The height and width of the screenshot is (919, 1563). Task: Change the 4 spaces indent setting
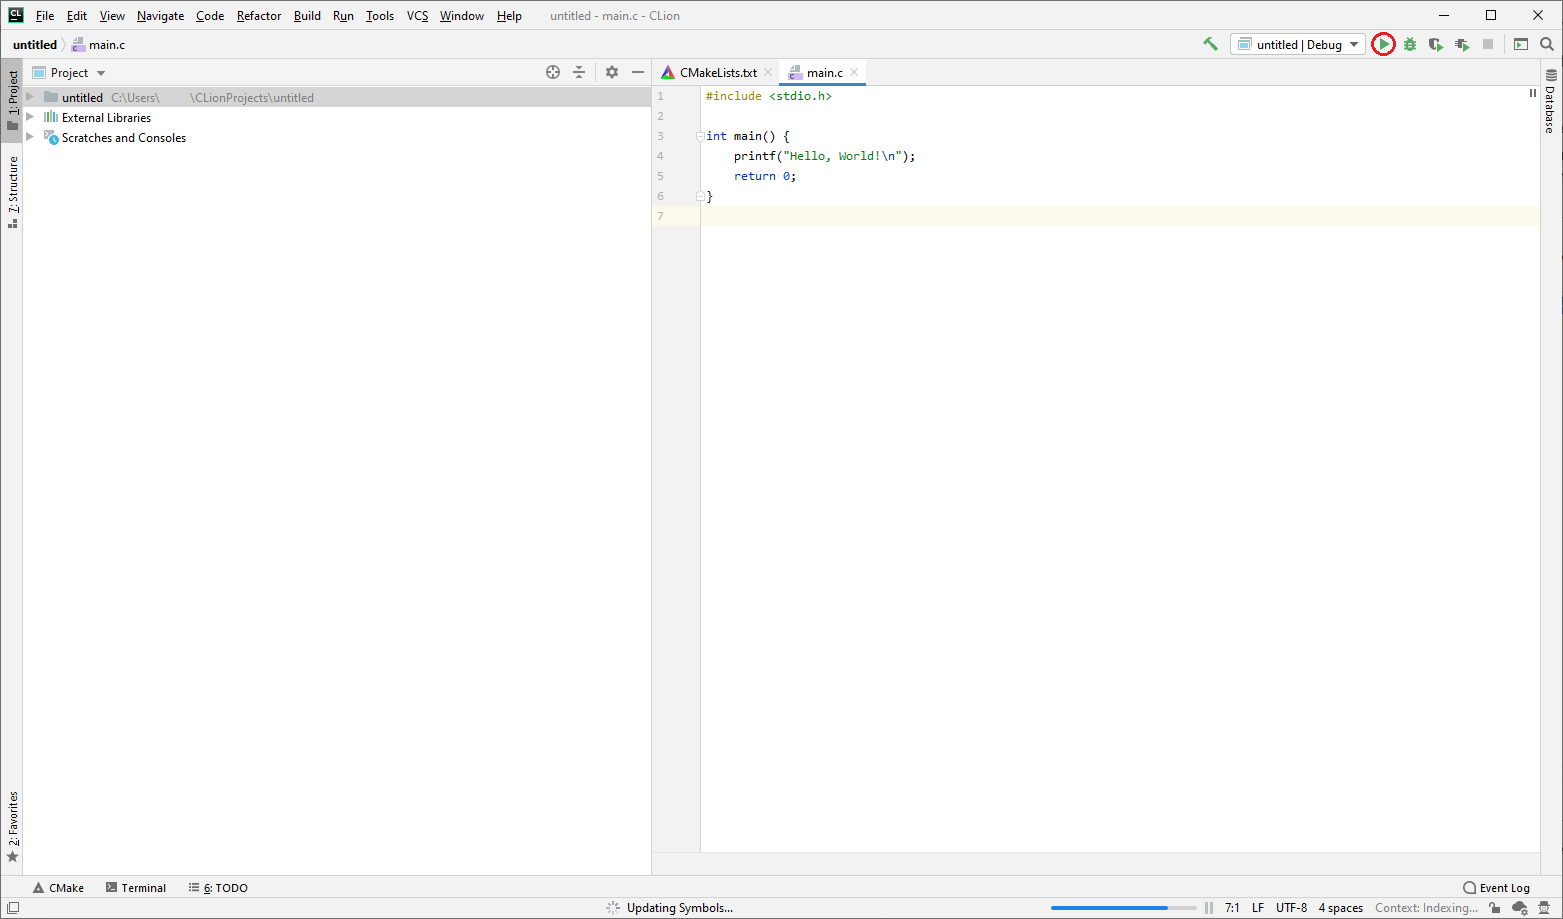pos(1340,908)
